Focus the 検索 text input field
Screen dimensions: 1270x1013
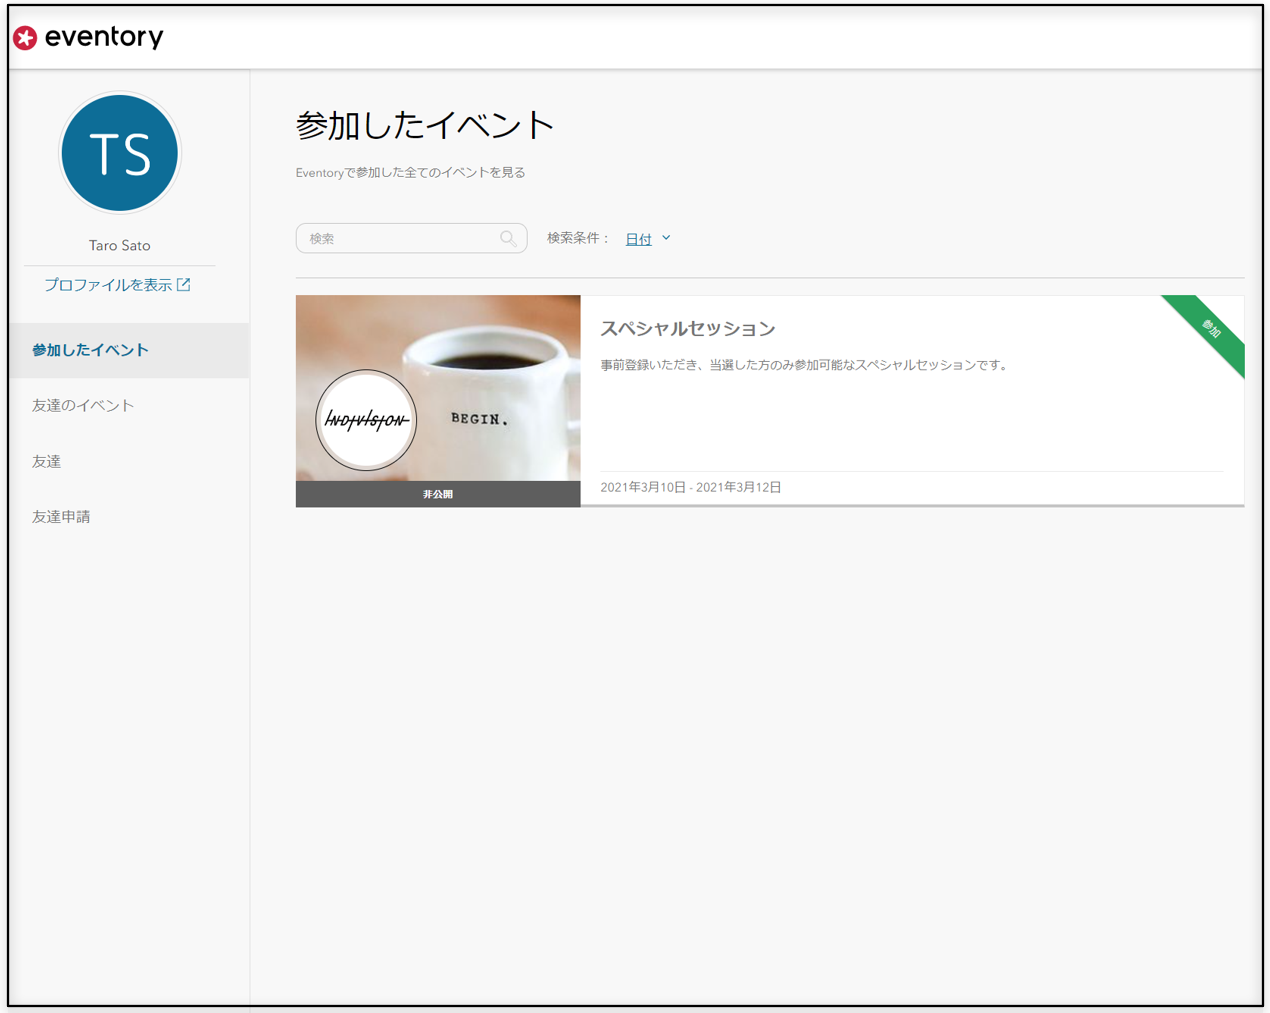[x=411, y=238]
